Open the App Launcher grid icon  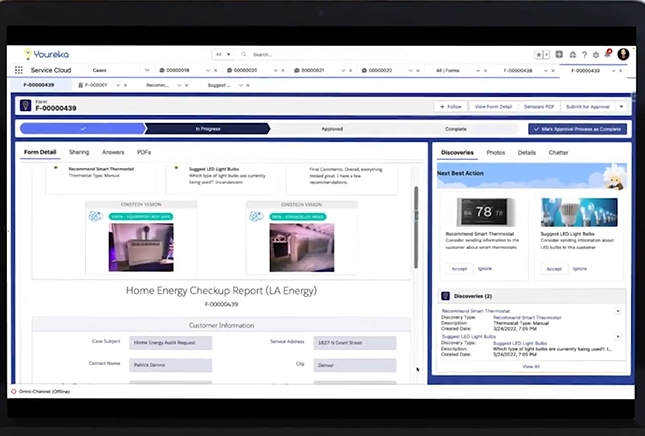[19, 70]
